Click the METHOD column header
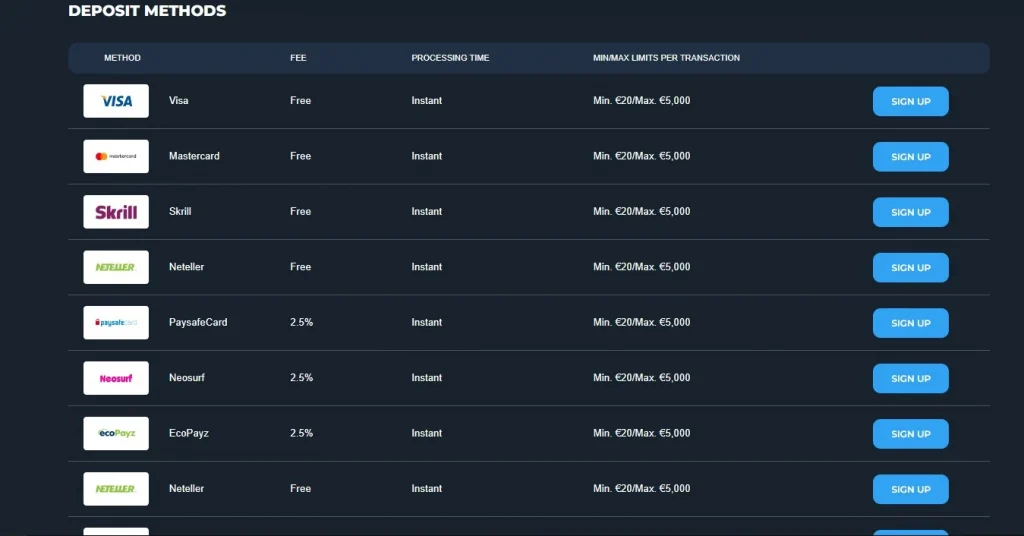This screenshot has width=1024, height=536. [122, 57]
